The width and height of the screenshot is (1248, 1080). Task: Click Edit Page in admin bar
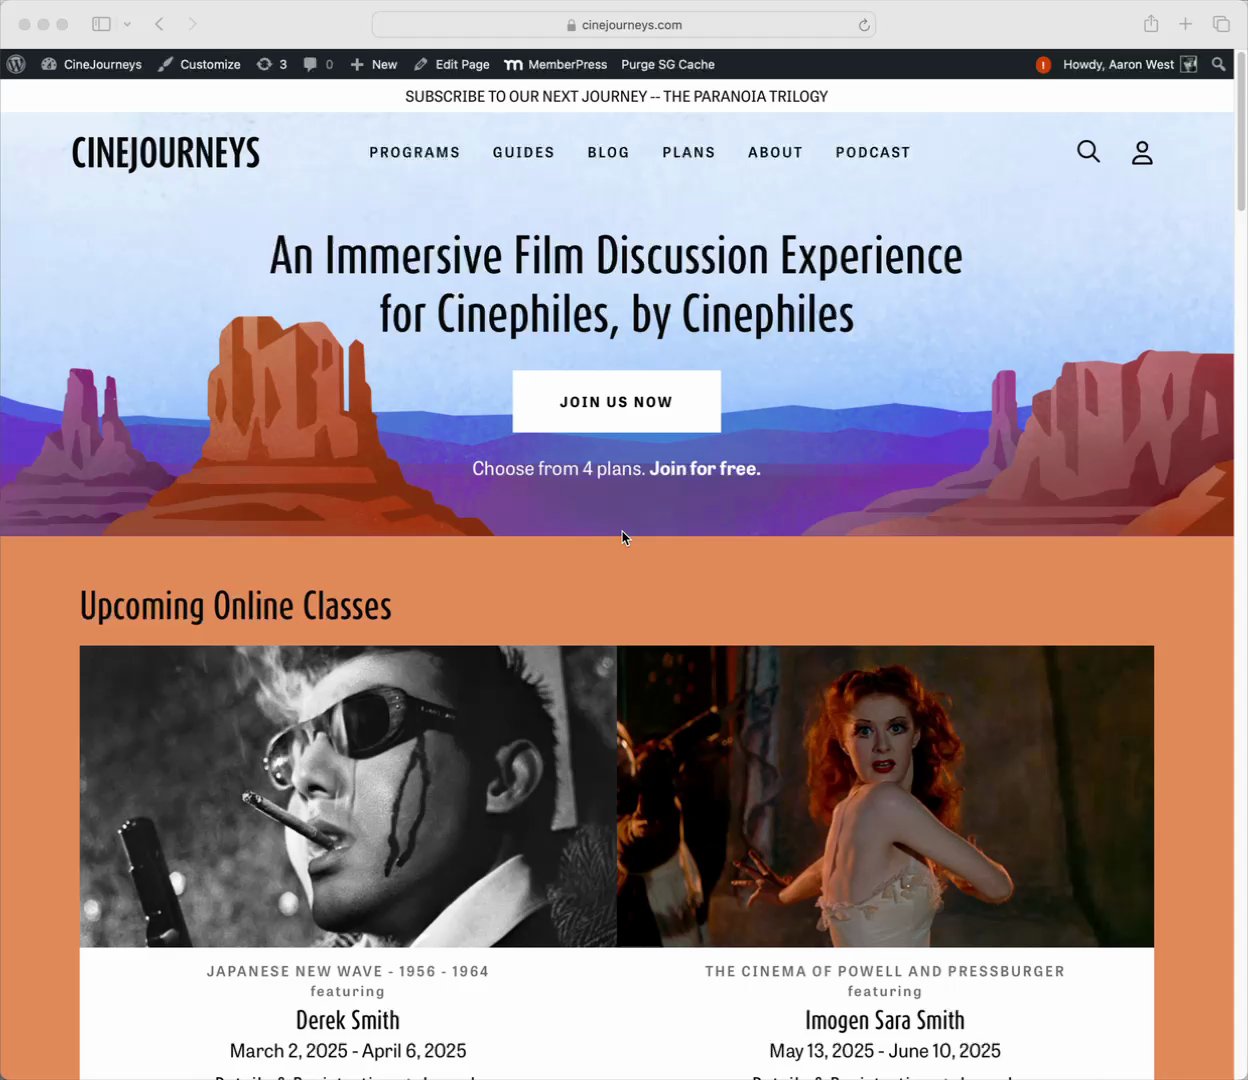click(452, 64)
